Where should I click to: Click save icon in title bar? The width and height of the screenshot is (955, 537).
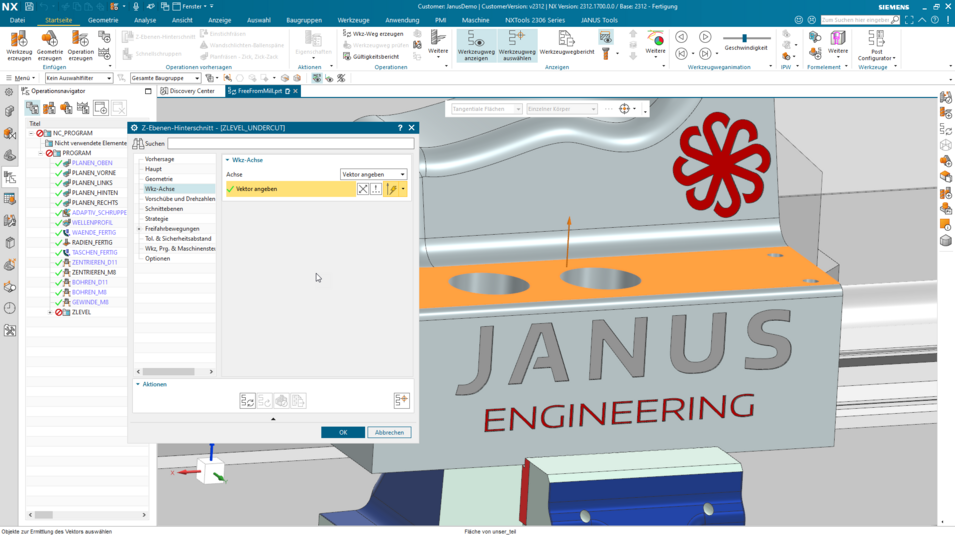(29, 7)
